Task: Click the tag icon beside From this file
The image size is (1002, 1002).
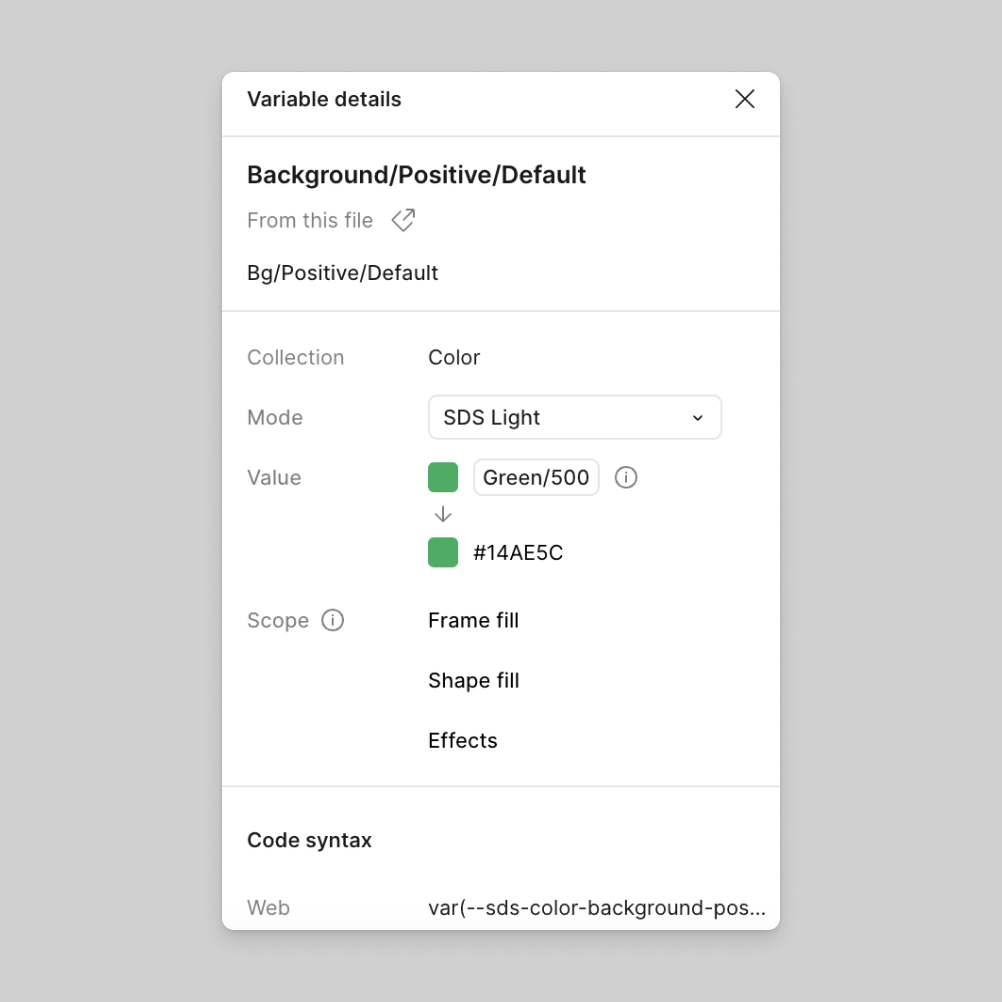Action: click(403, 220)
